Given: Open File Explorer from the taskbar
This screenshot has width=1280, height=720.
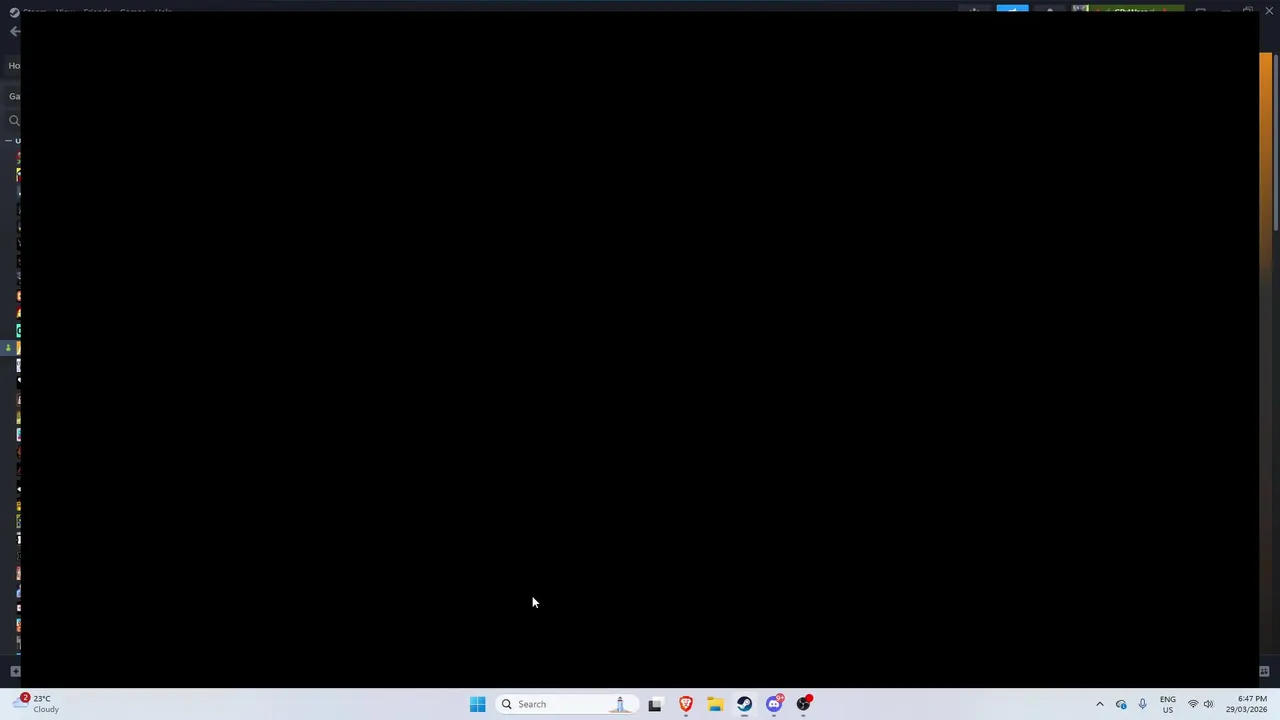Looking at the screenshot, I should [x=715, y=704].
